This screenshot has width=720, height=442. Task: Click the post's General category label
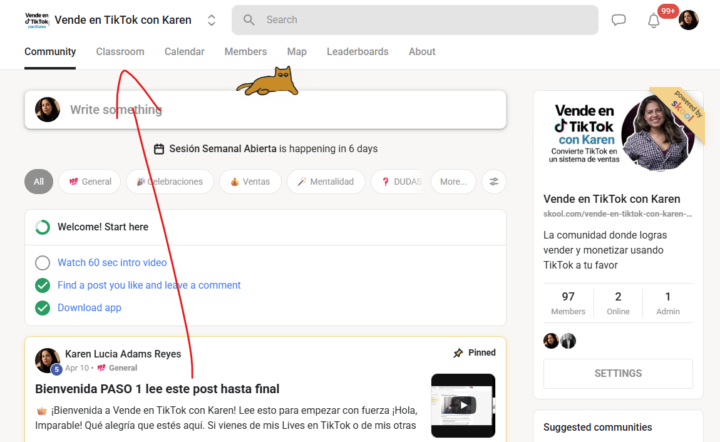(x=123, y=368)
